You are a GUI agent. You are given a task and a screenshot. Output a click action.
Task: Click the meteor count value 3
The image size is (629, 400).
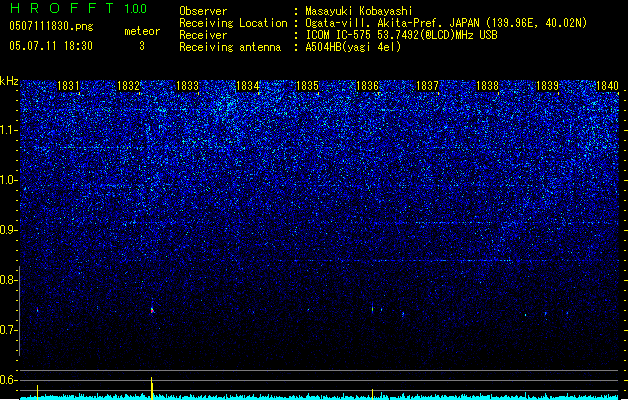pyautogui.click(x=142, y=46)
